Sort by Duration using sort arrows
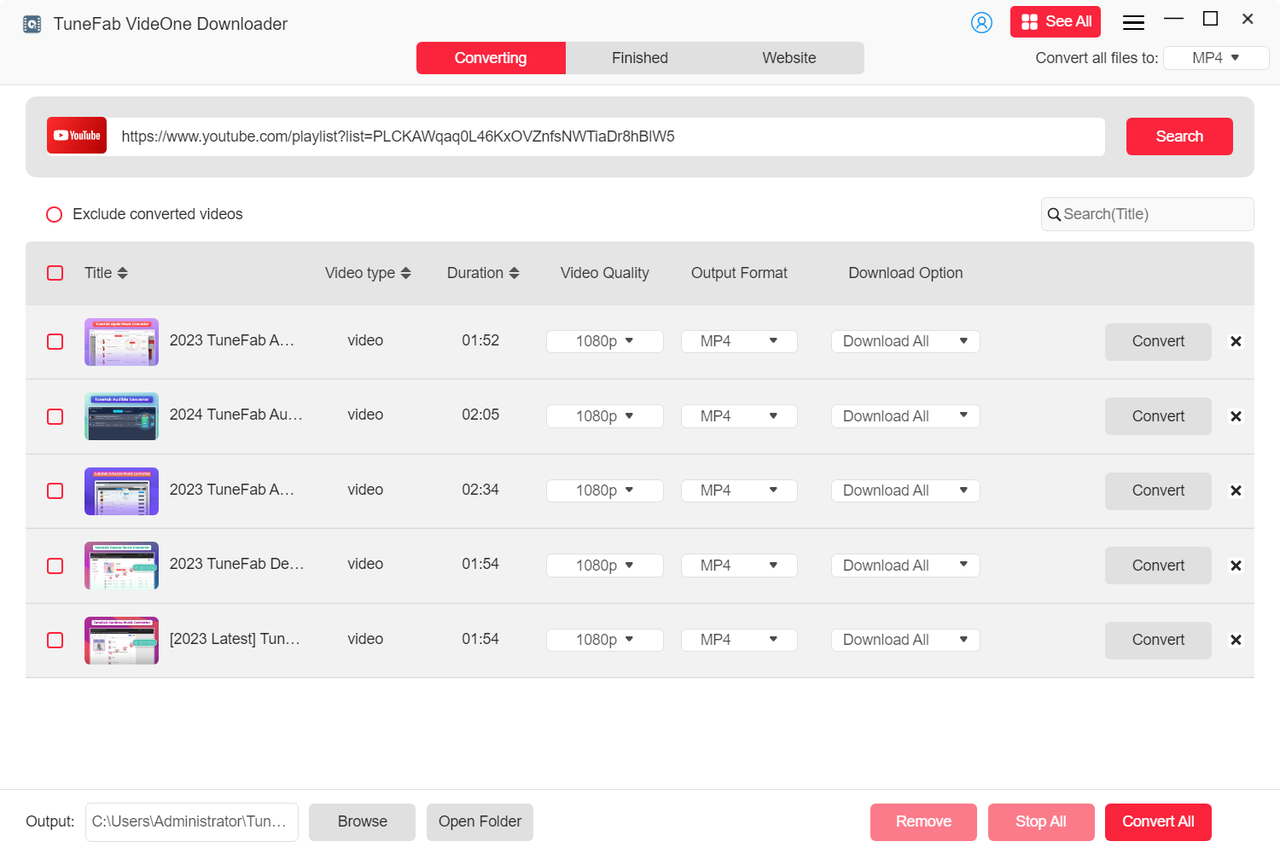 514,273
